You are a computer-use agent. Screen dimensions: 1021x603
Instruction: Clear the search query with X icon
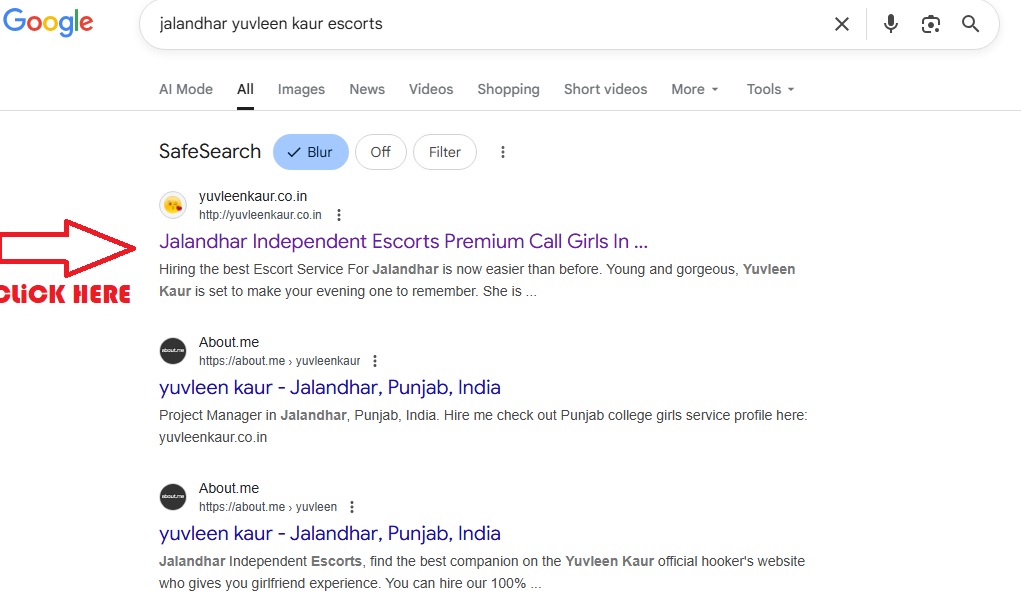click(842, 24)
